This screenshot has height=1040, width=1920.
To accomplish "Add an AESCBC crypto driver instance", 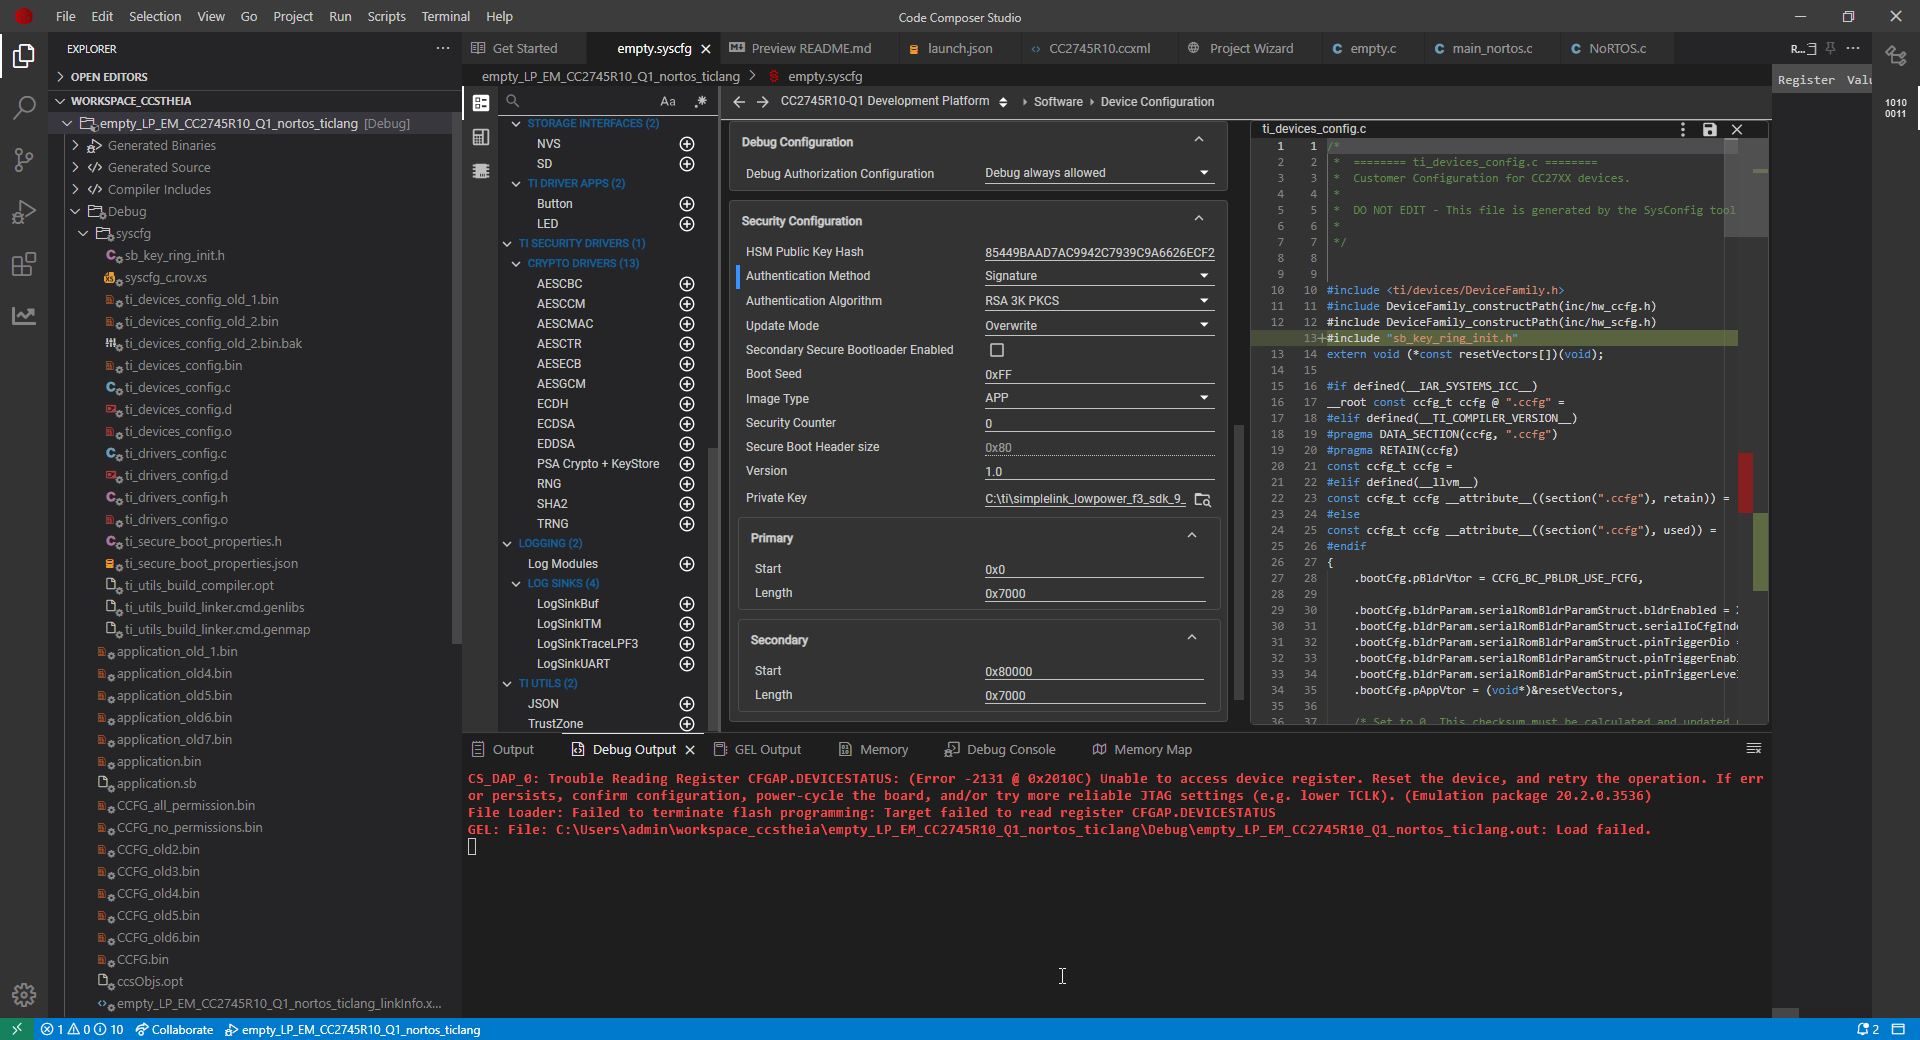I will tap(687, 284).
